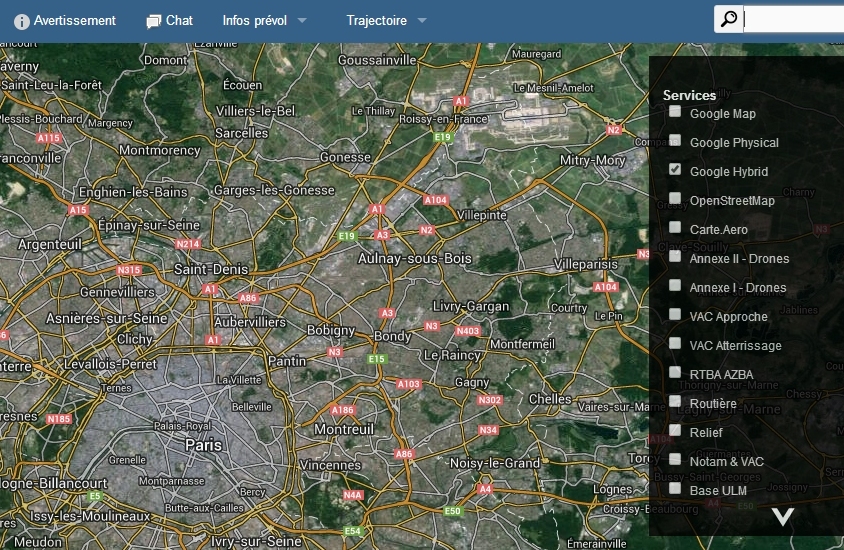Enable Annexe II - Drones checkbox
Screen dimensions: 844x550
point(674,257)
